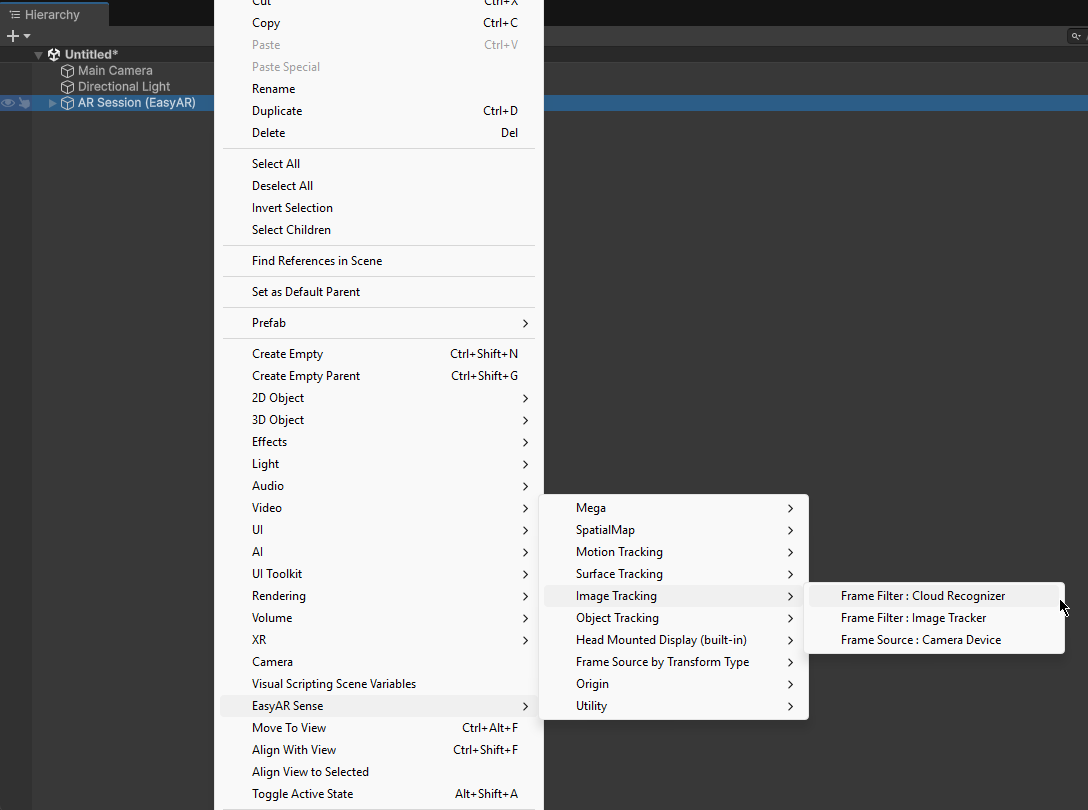Choose Frame Source : Camera Device
Screen dimensions: 1088x810
pos(920,640)
